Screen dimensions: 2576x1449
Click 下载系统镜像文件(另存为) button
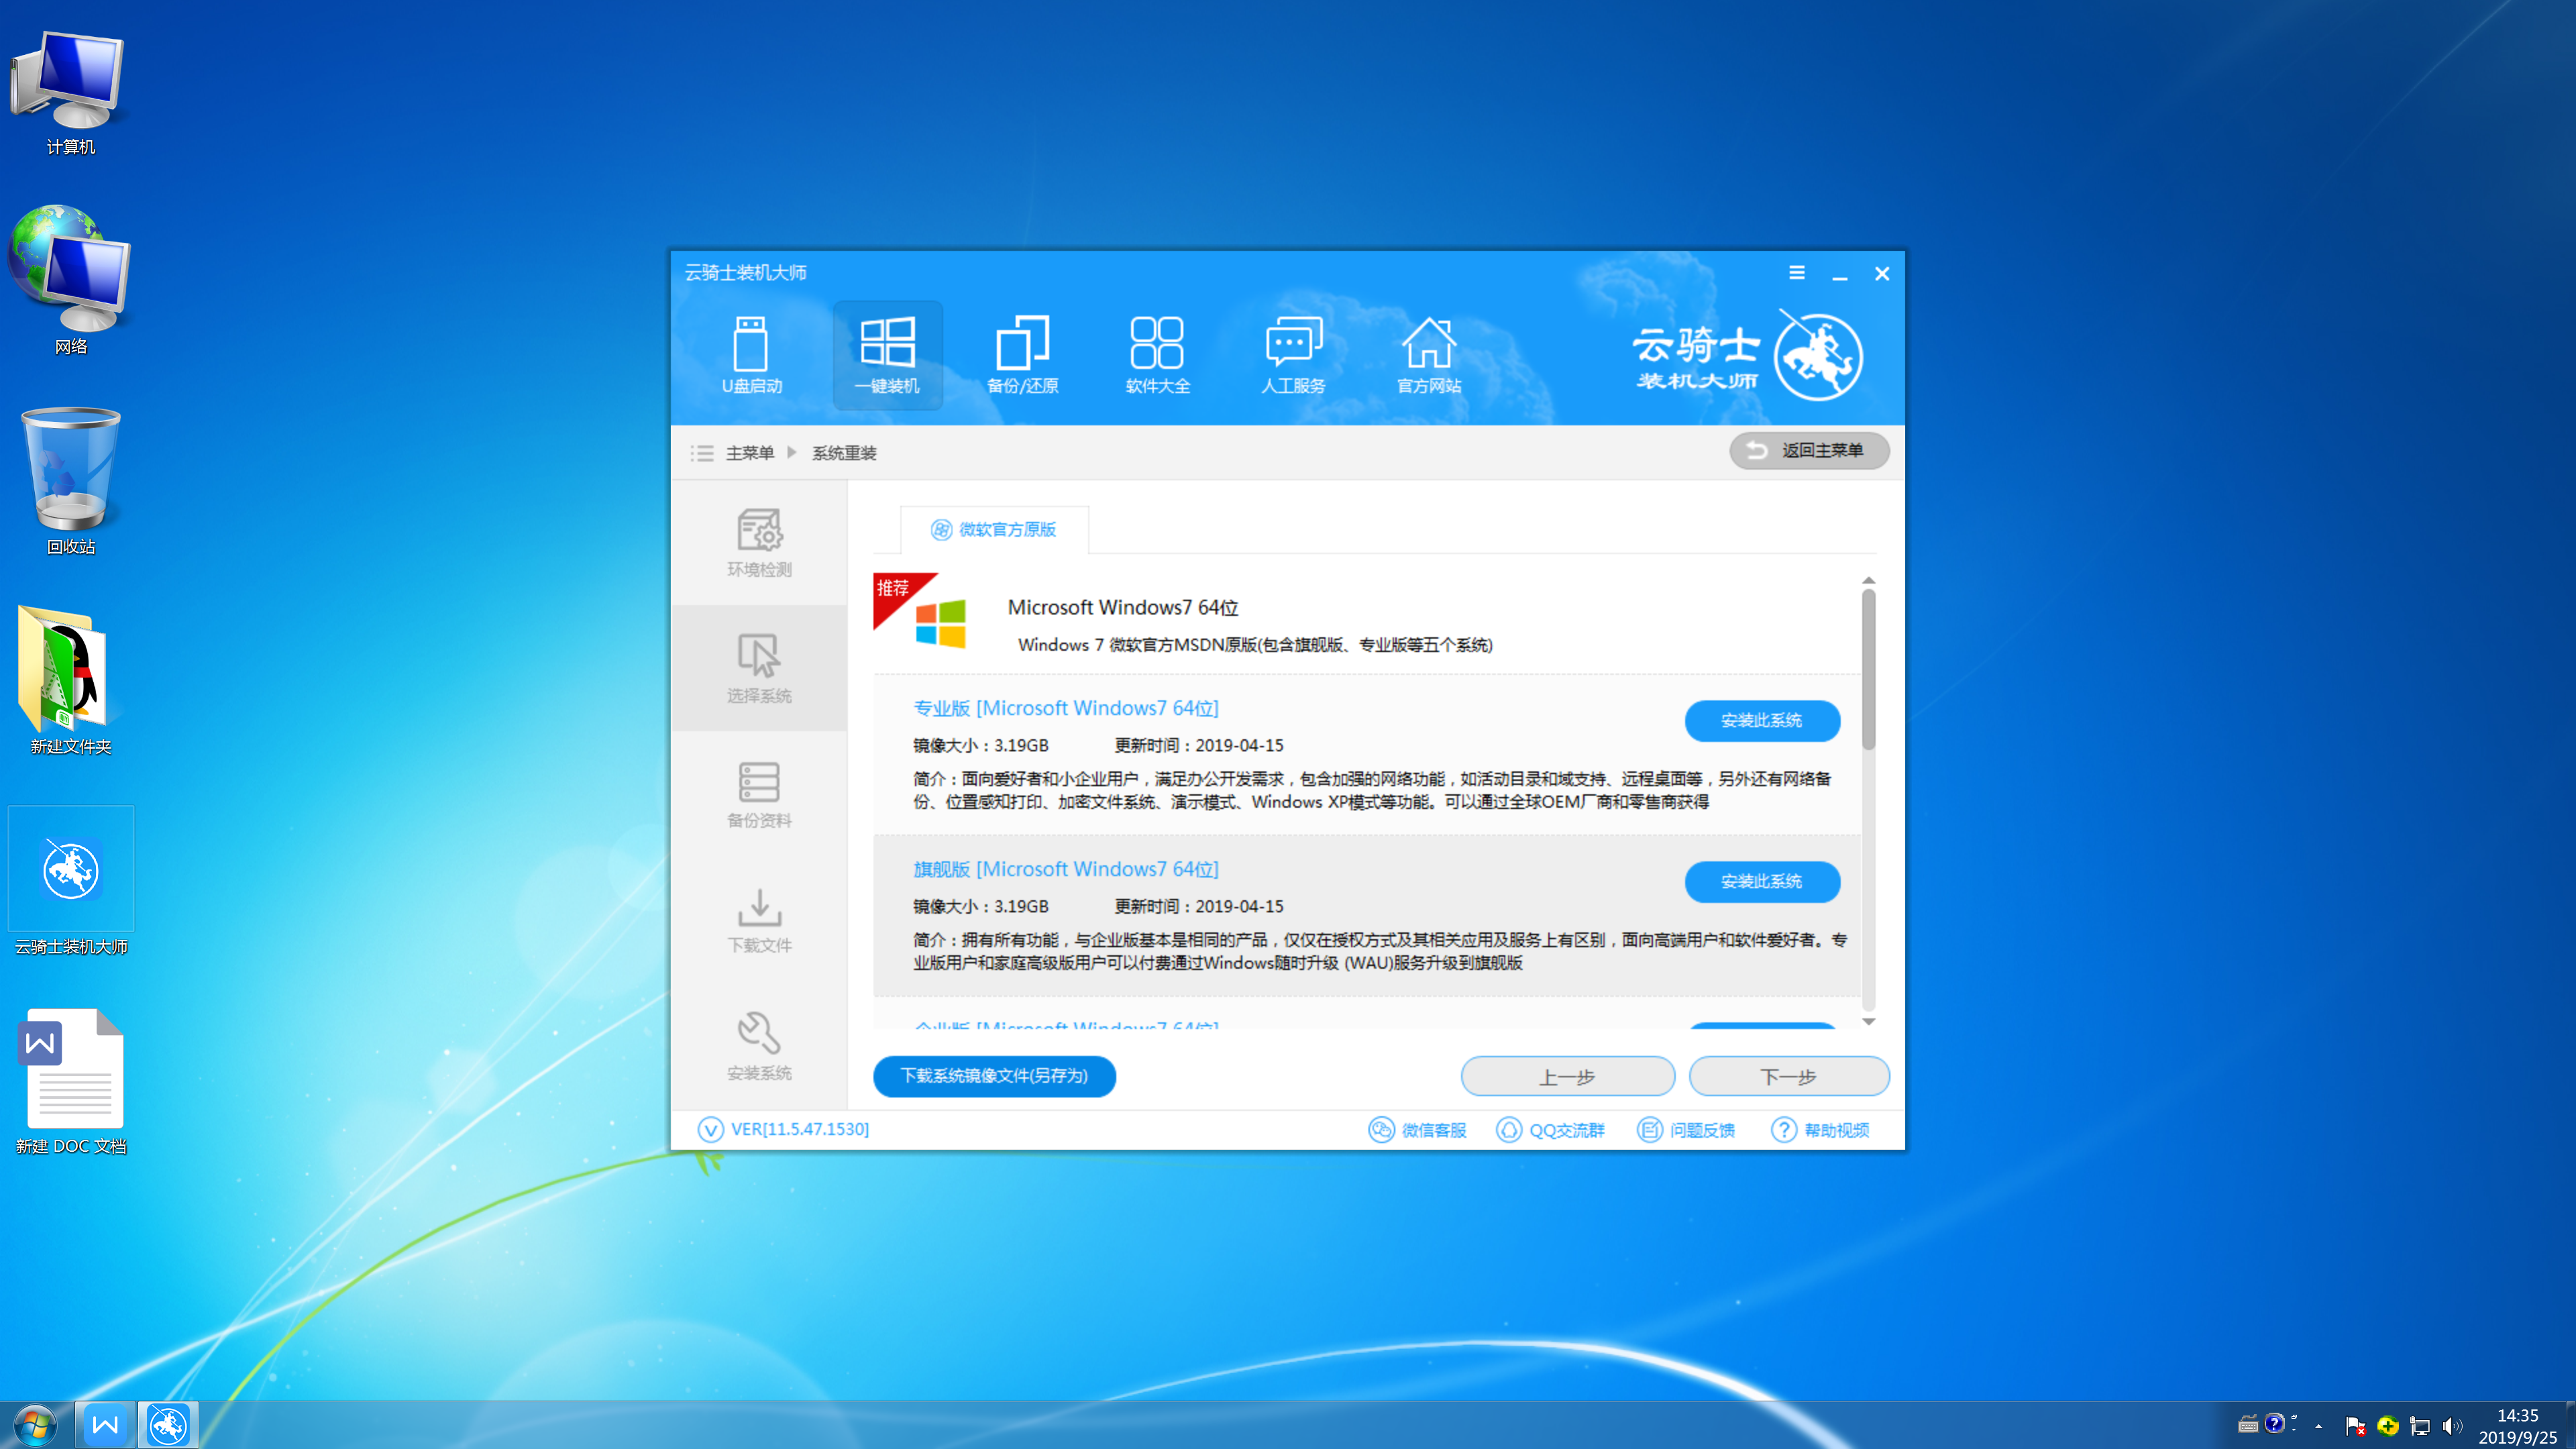994,1076
